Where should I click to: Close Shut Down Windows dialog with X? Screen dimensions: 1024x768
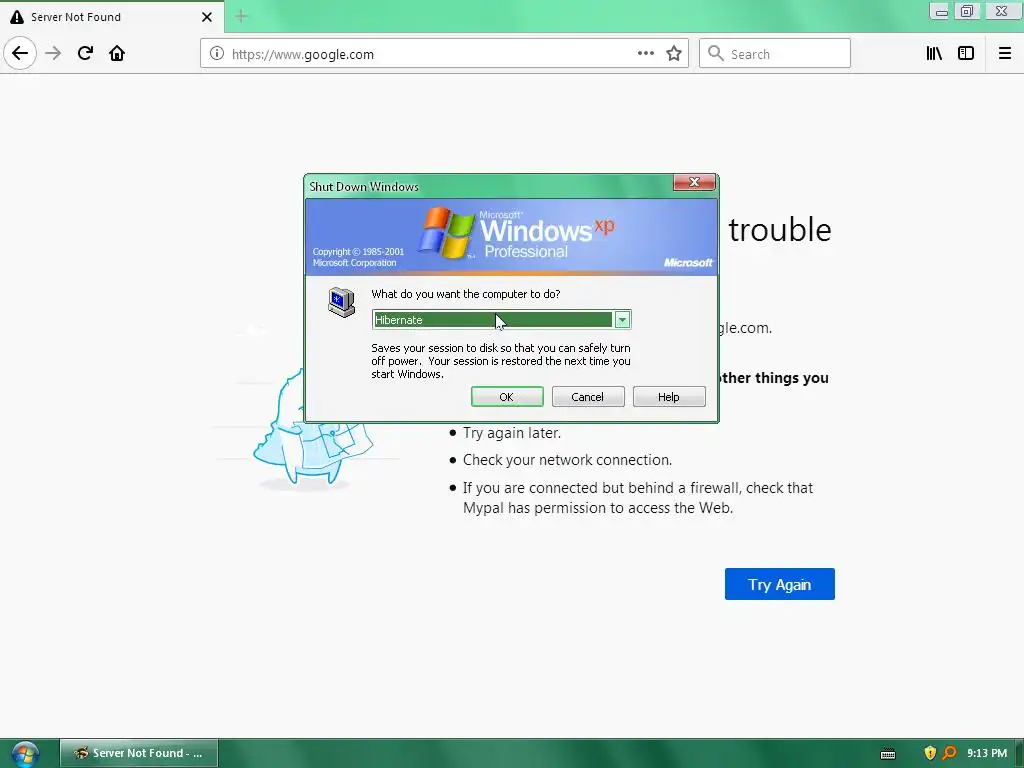coord(694,182)
